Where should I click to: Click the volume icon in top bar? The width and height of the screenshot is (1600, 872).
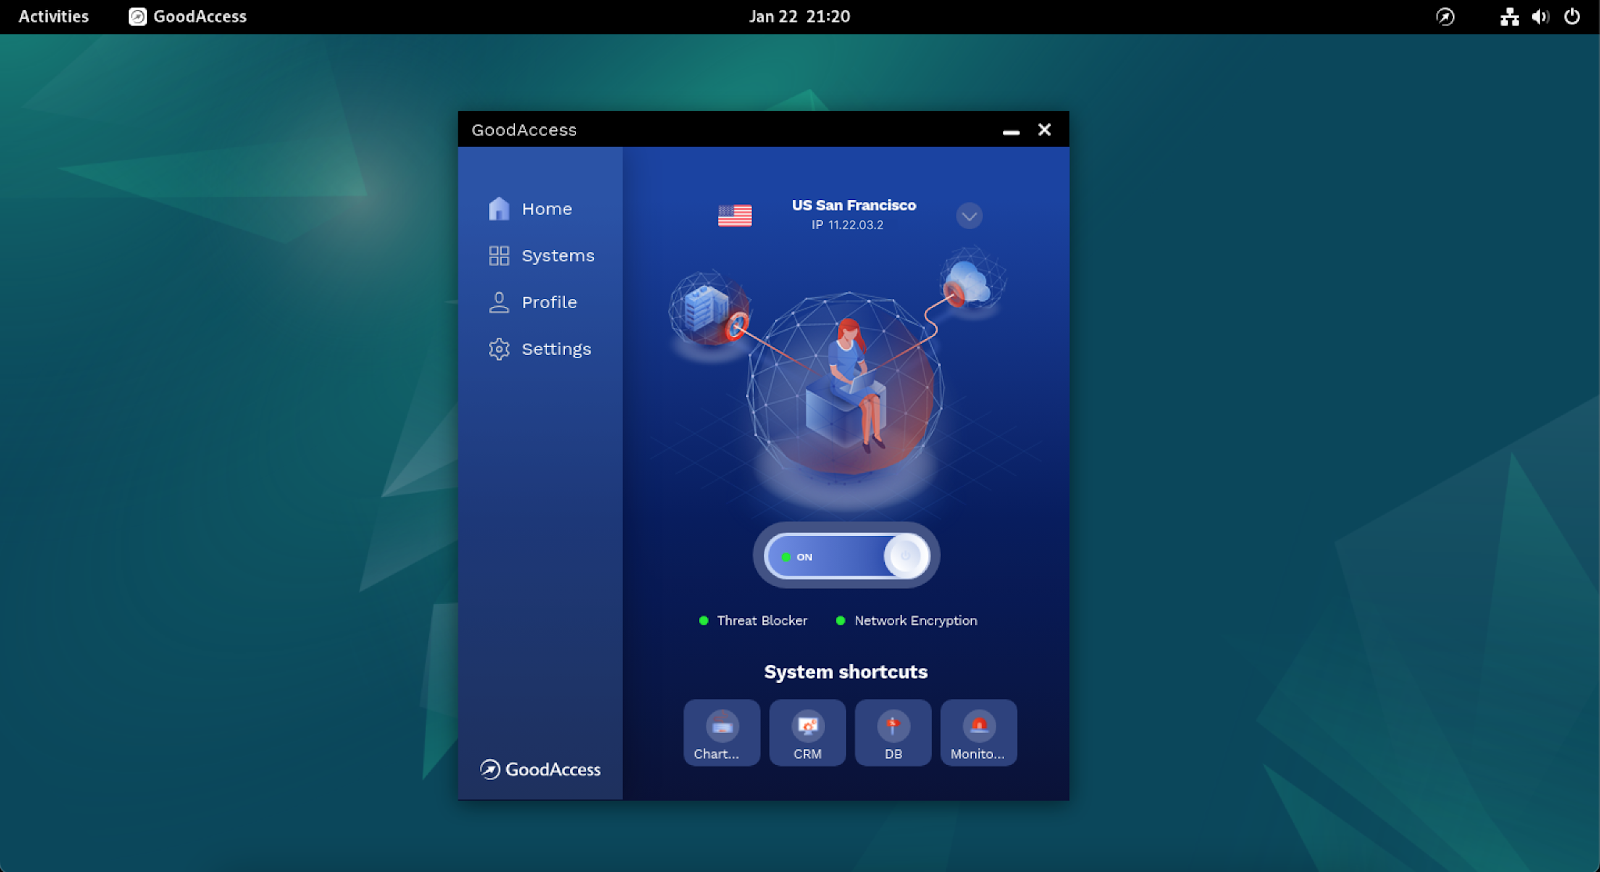pyautogui.click(x=1540, y=16)
